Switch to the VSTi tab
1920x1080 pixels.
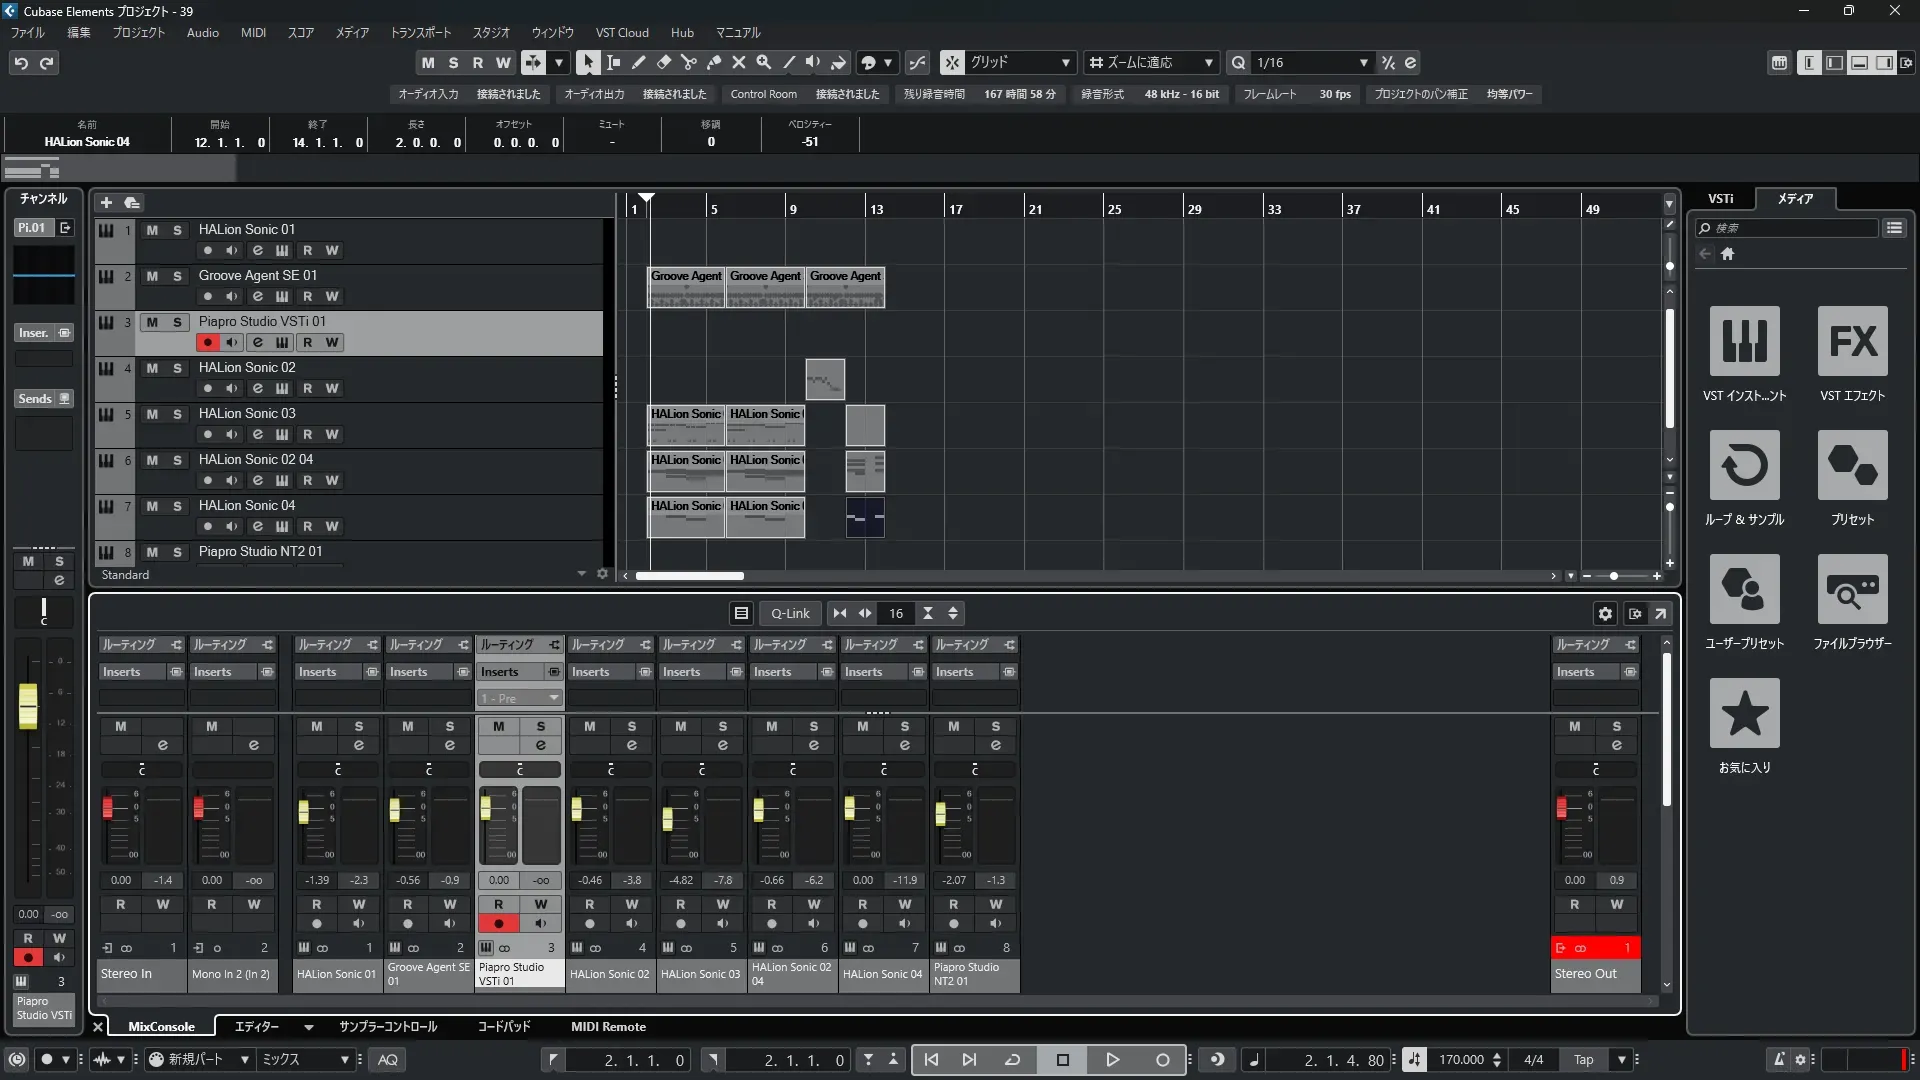(x=1720, y=198)
